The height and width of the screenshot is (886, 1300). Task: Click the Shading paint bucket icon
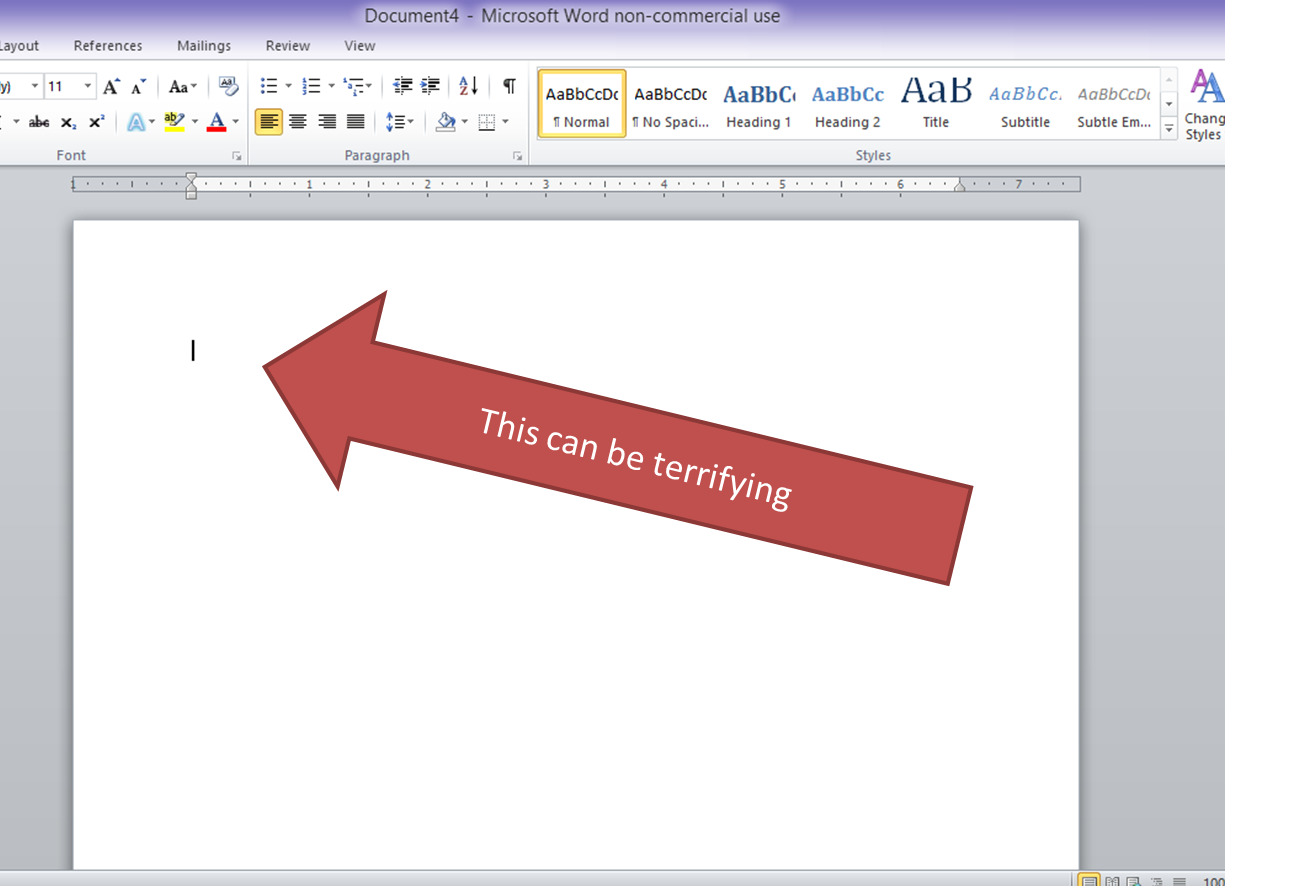pyautogui.click(x=446, y=122)
